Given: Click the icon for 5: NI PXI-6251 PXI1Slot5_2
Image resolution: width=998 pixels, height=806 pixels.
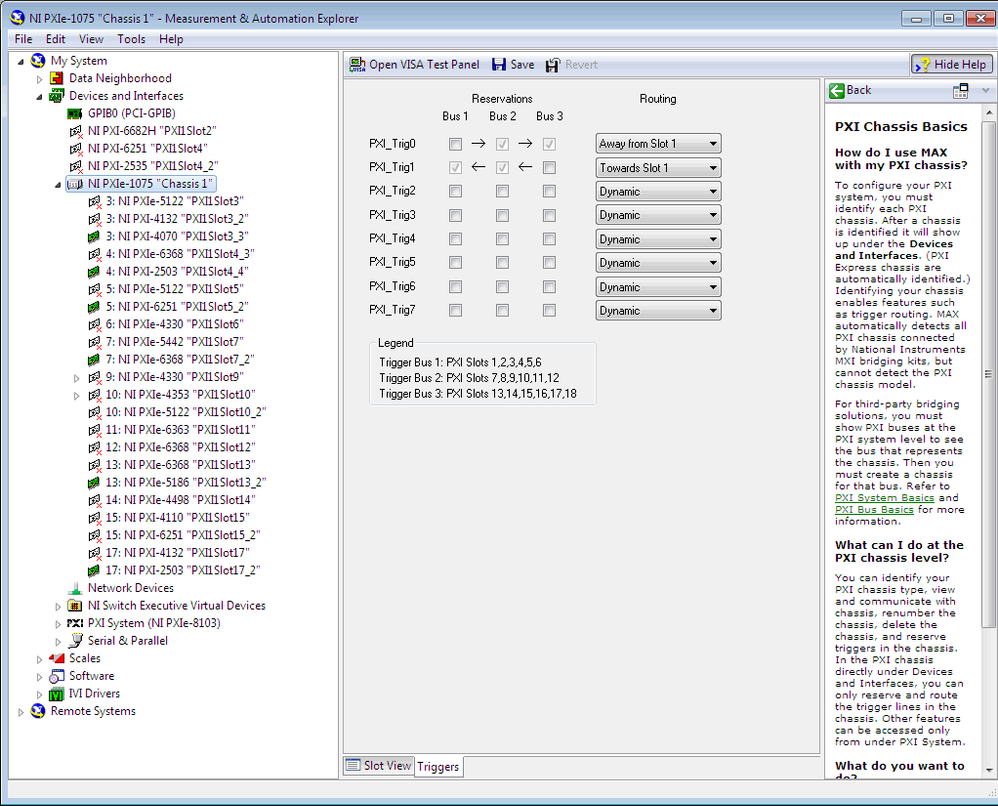Looking at the screenshot, I should [x=94, y=307].
